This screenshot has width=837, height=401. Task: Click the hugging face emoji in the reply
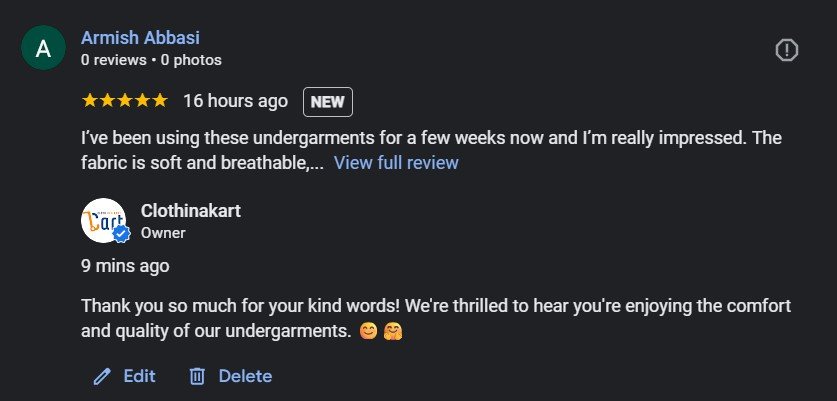tap(391, 329)
